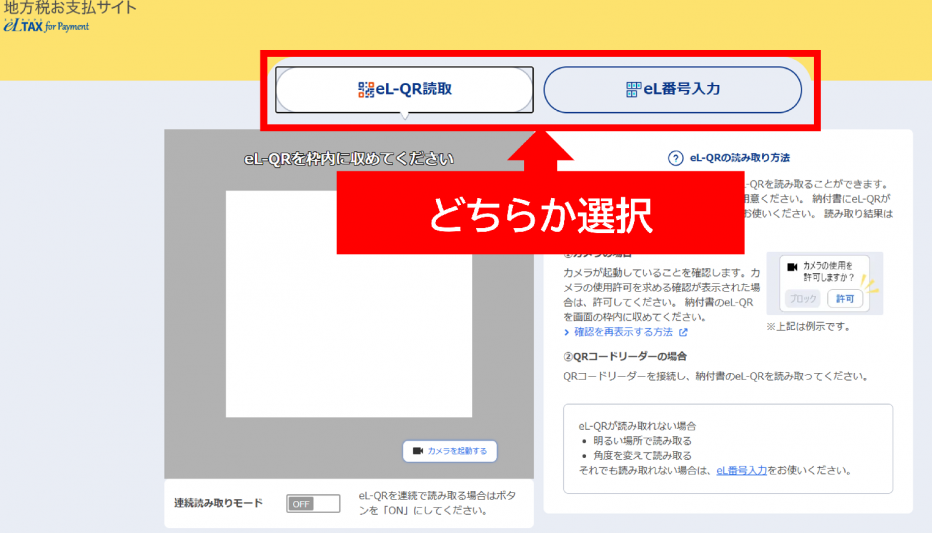Click 地方税お支払サイト site title

[70, 8]
